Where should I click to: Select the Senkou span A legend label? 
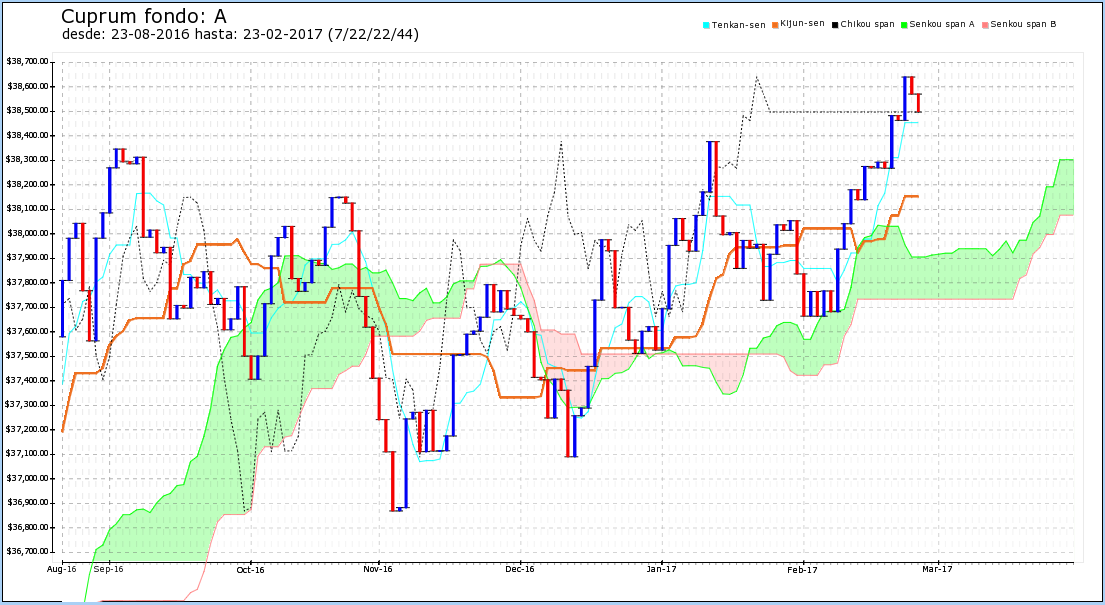tap(942, 24)
